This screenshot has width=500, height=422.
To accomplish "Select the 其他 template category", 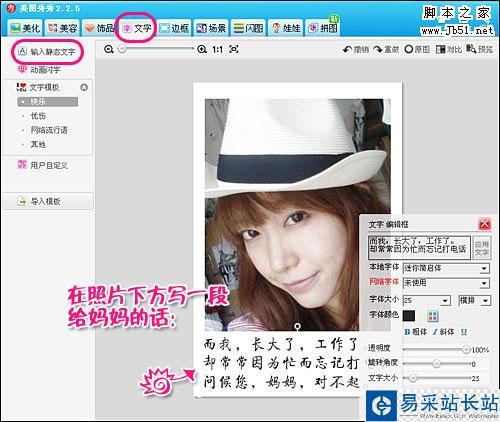I will click(38, 144).
